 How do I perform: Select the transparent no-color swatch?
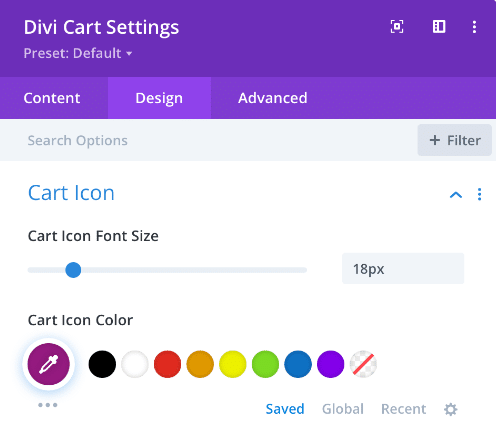363,364
